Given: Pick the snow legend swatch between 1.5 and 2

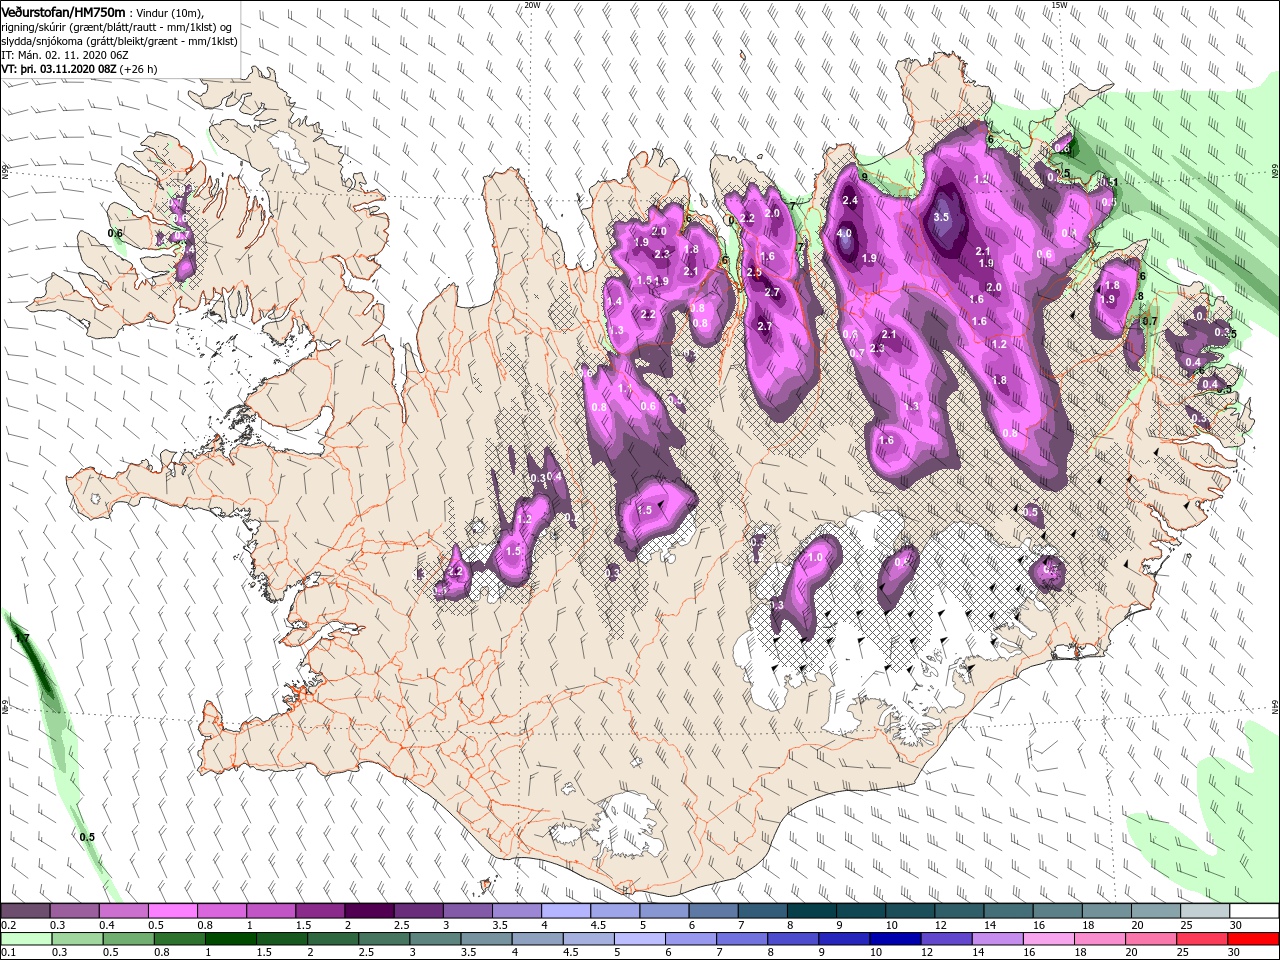Looking at the screenshot, I should (x=319, y=911).
